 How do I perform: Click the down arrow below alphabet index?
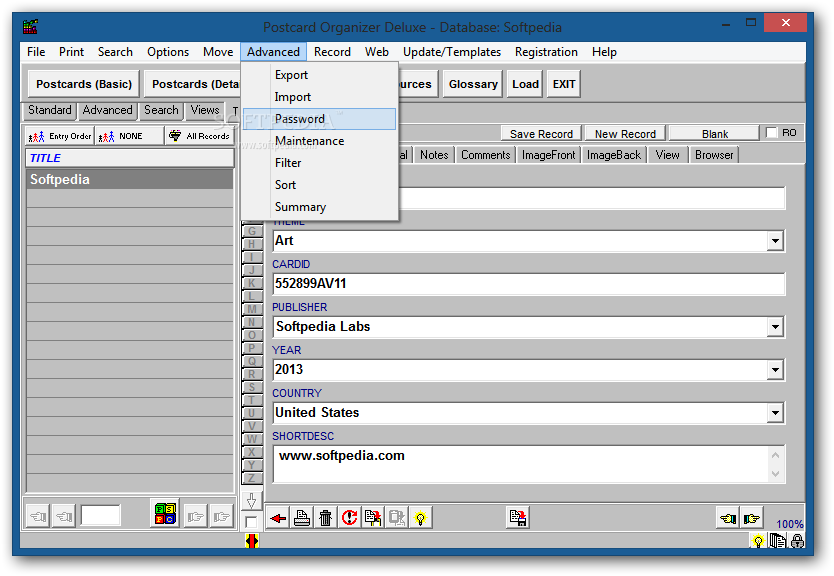click(x=252, y=500)
